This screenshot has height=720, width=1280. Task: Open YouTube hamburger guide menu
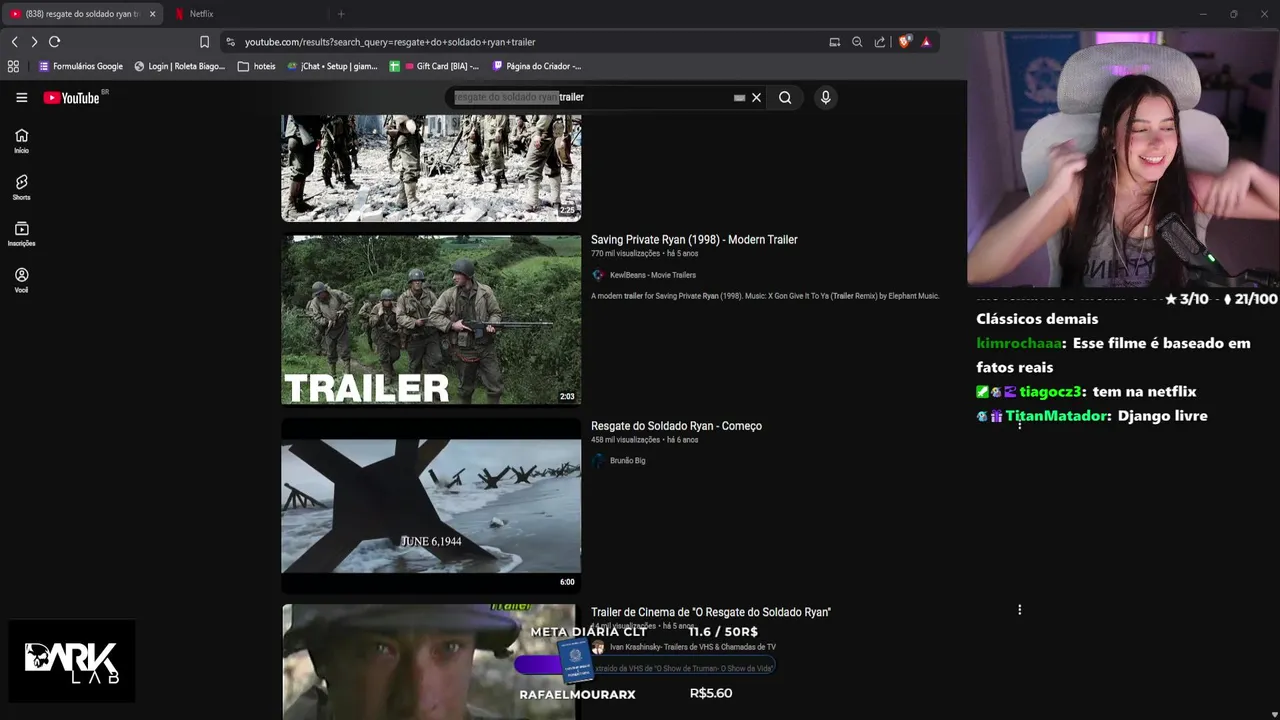(x=21, y=97)
